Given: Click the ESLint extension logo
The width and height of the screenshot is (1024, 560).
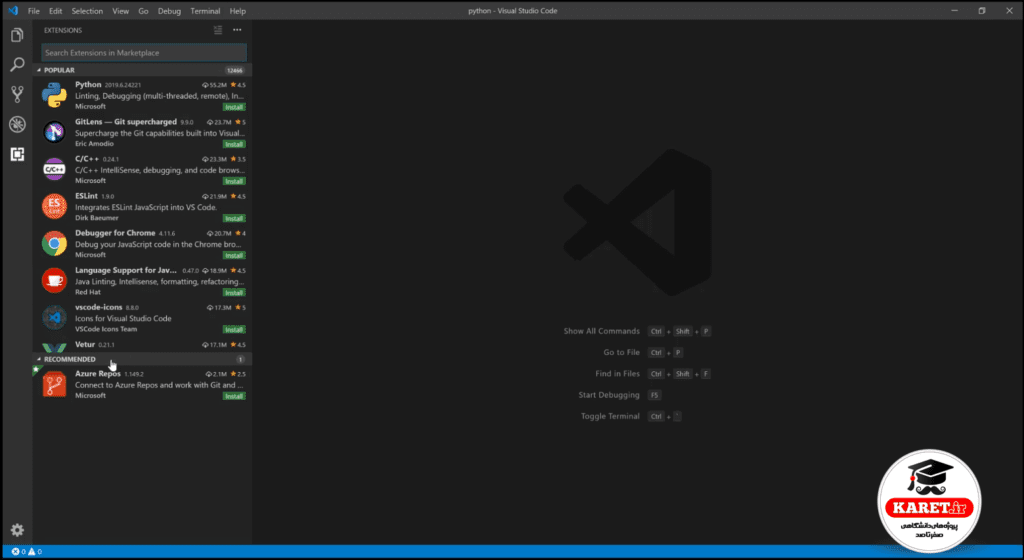Looking at the screenshot, I should [x=54, y=206].
